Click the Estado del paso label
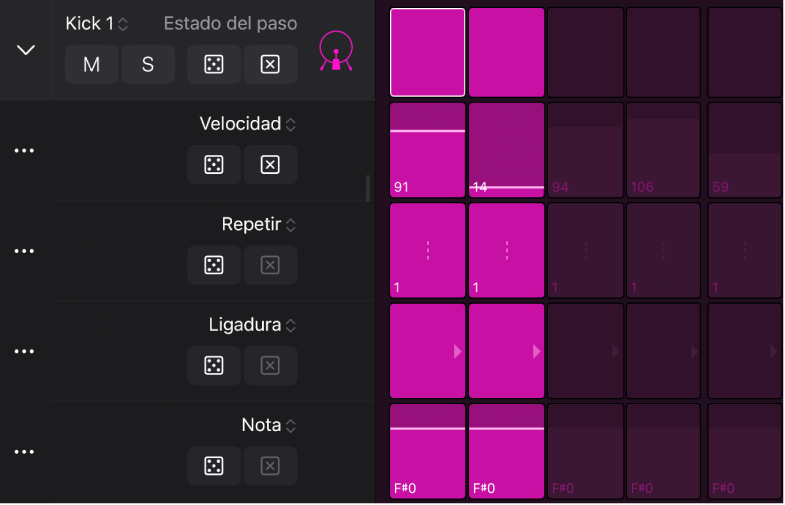 [x=230, y=23]
